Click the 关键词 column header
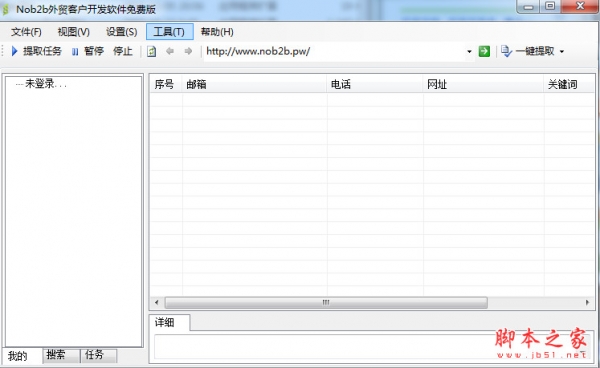 pos(569,84)
